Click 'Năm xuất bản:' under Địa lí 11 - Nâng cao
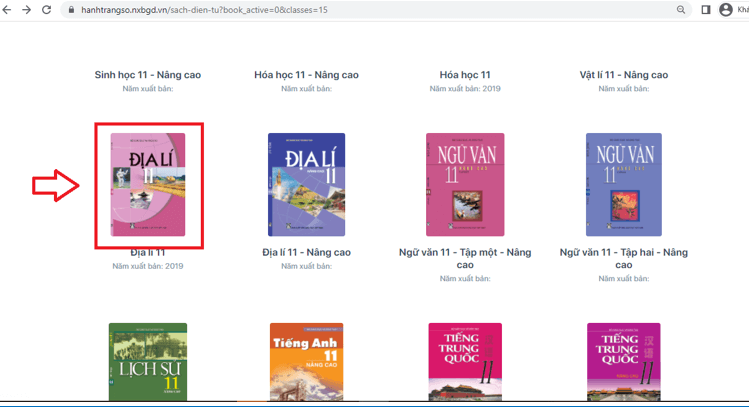Image resolution: width=752 pixels, height=407 pixels. (306, 266)
